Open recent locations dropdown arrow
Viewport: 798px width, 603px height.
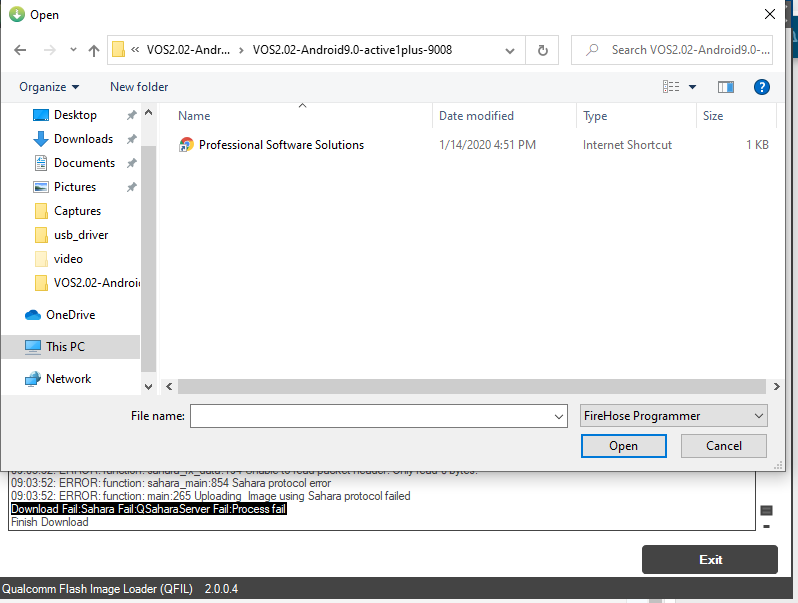coord(73,50)
